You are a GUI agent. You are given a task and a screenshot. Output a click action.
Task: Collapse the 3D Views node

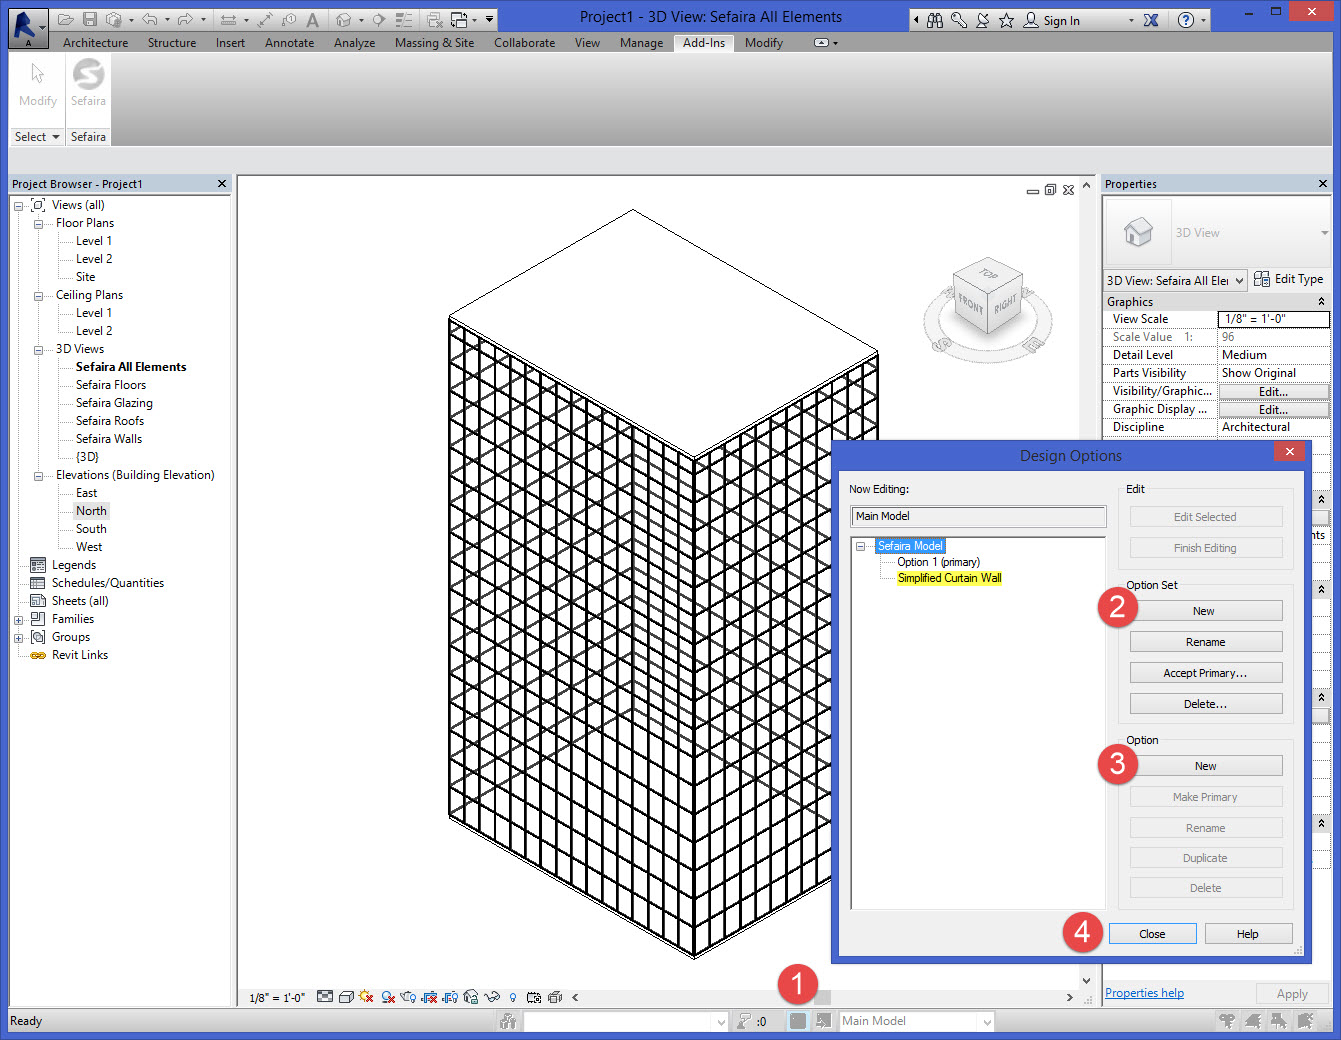click(38, 349)
